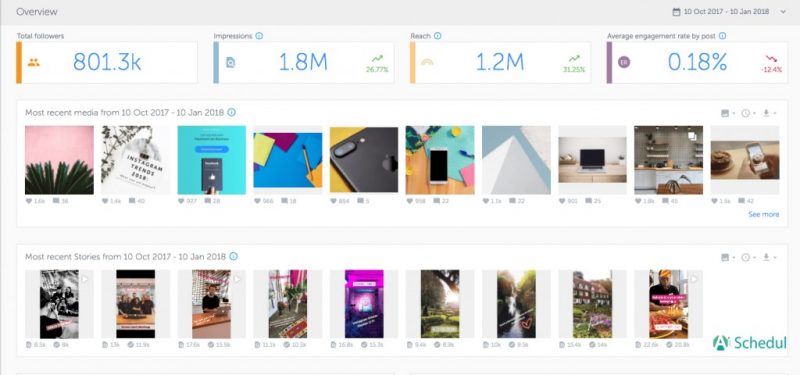The image size is (800, 375).
Task: Click the See more link
Action: coord(763,214)
